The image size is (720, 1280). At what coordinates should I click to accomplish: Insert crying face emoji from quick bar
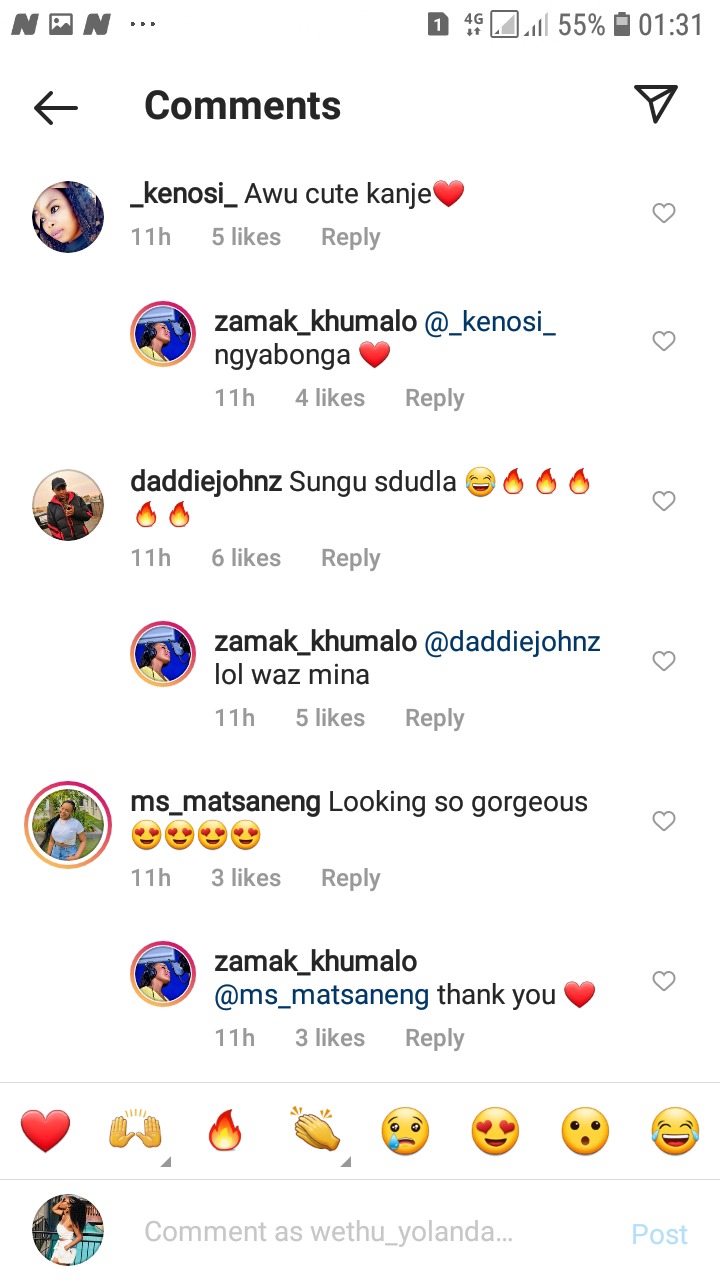(x=405, y=1133)
